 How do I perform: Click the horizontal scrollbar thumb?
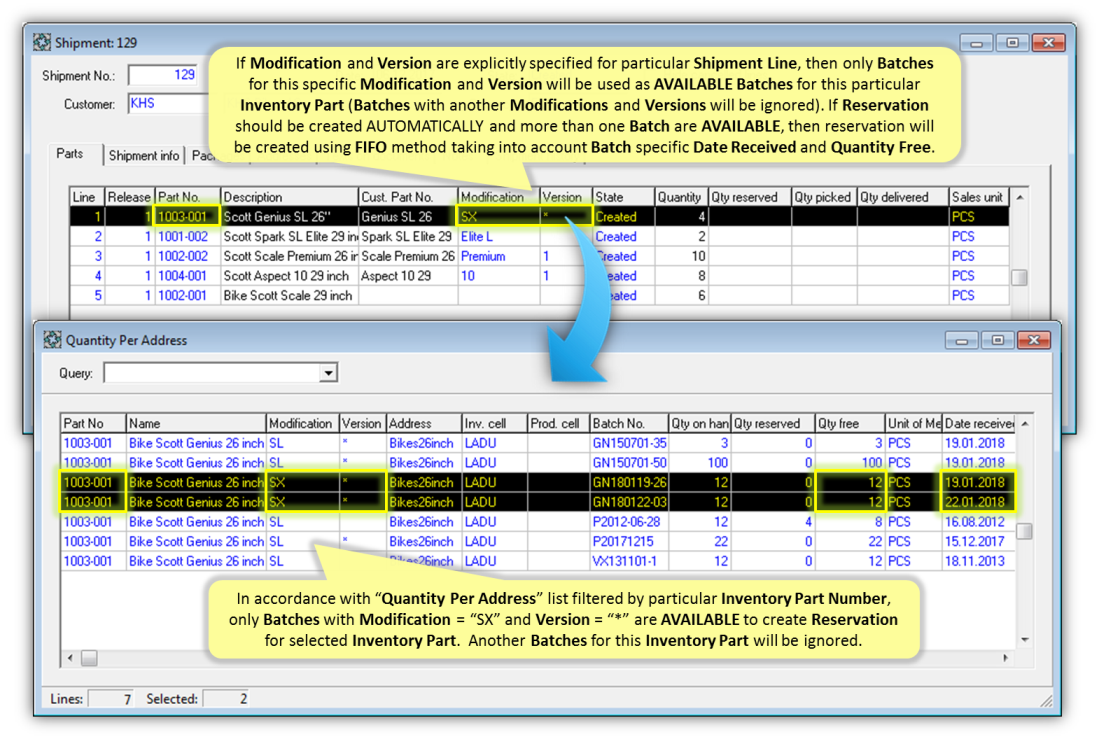tap(89, 658)
